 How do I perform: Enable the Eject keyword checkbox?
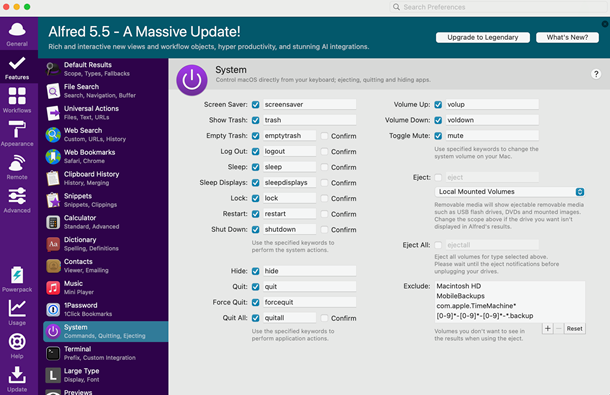(438, 177)
